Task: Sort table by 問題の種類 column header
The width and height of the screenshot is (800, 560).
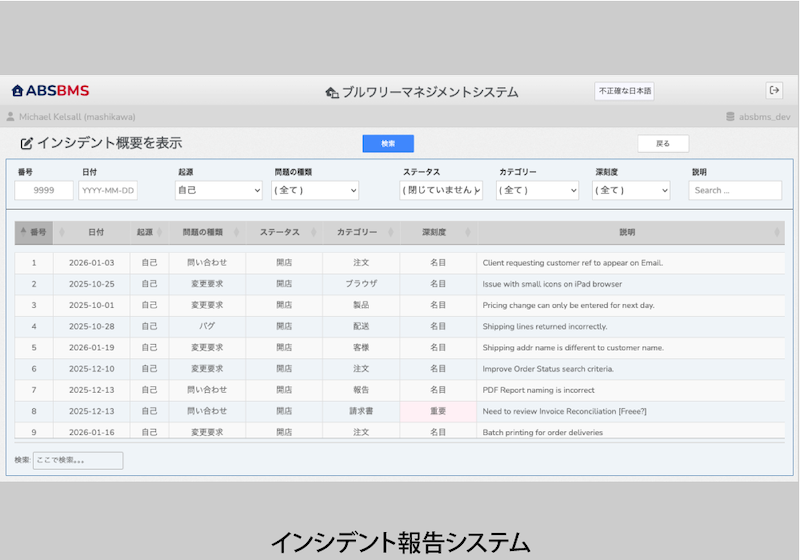Action: 207,232
